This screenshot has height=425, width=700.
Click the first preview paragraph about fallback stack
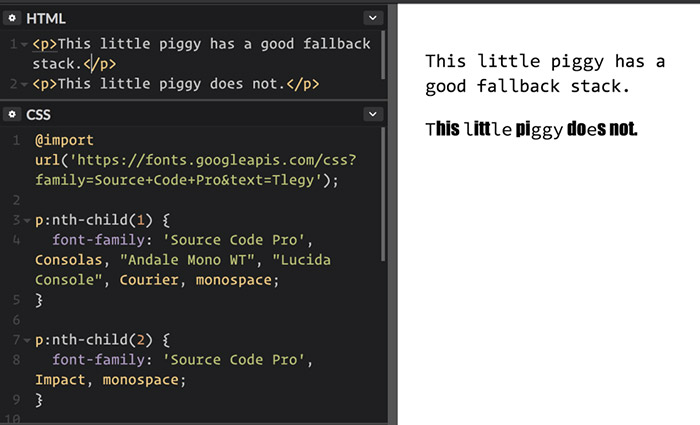coord(545,74)
